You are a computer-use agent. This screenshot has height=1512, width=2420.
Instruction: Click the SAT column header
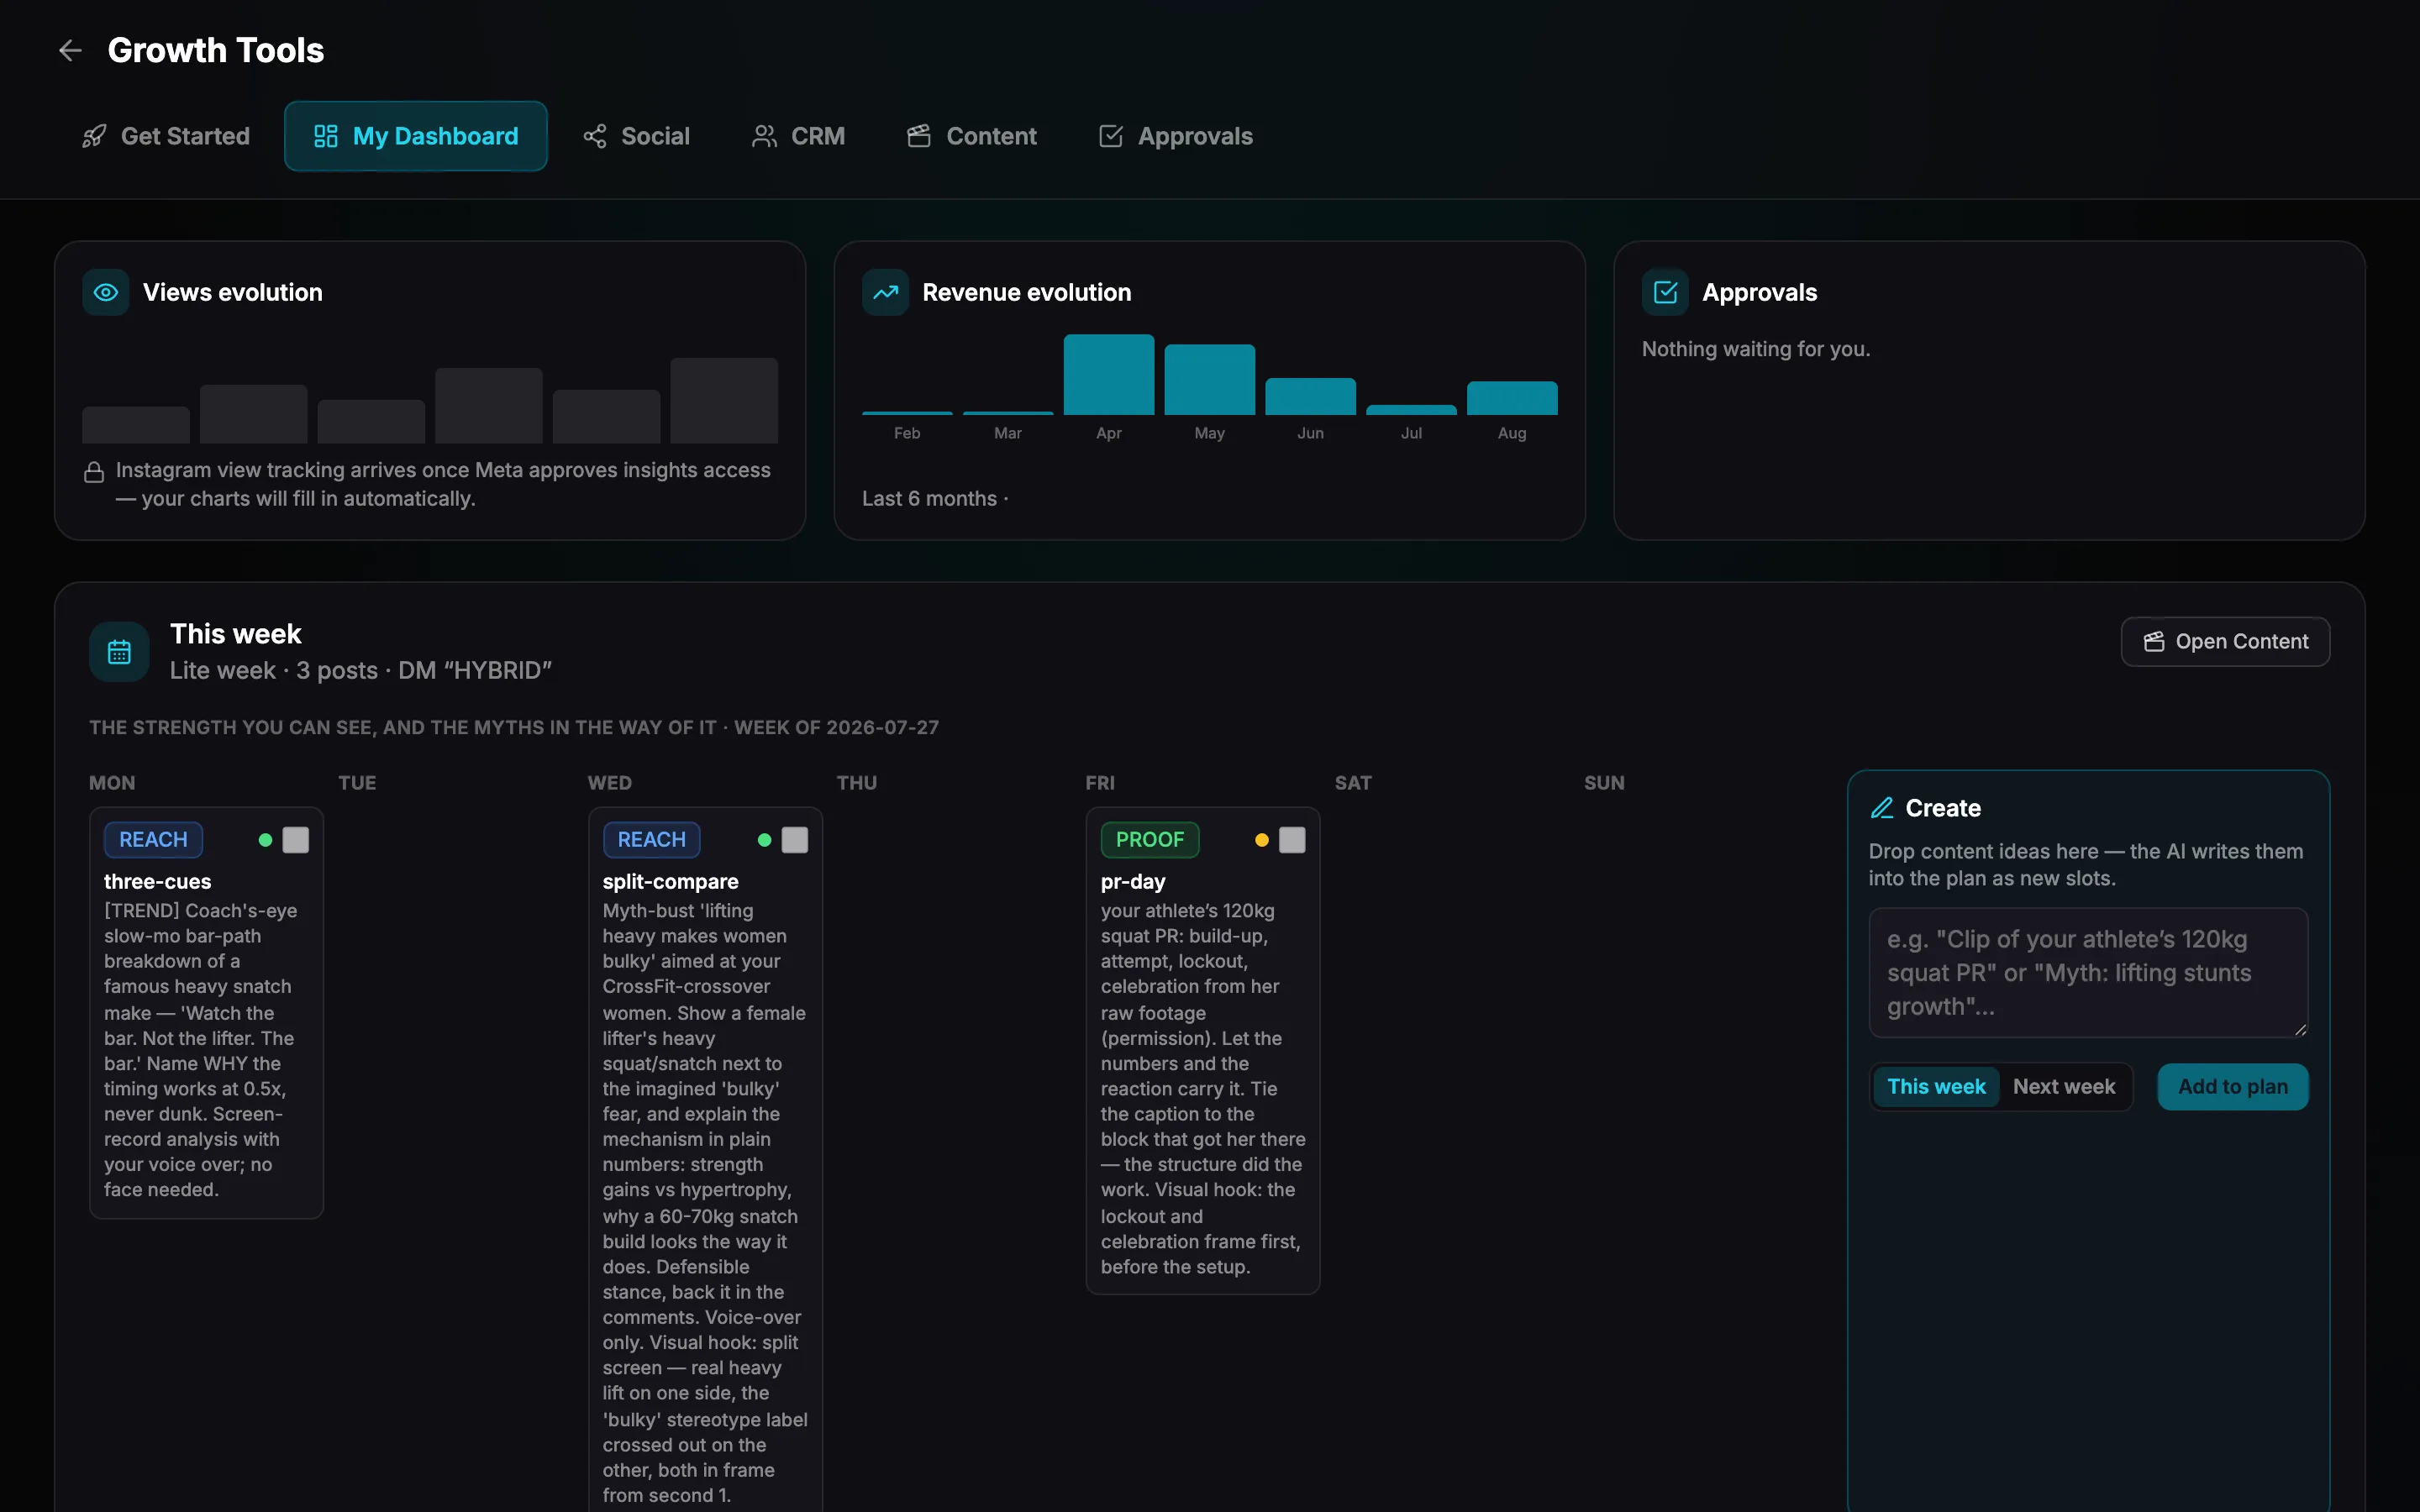1353,783
